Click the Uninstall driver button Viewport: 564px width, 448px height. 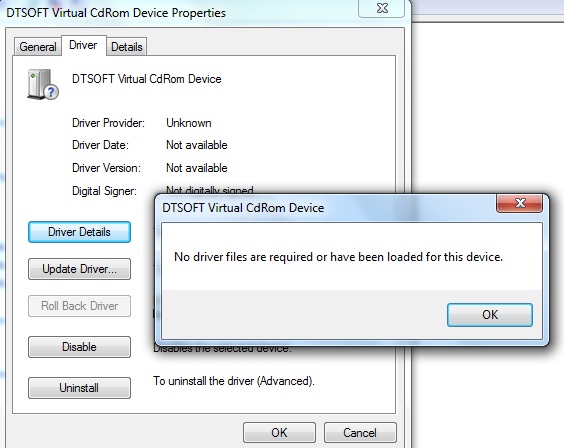79,388
